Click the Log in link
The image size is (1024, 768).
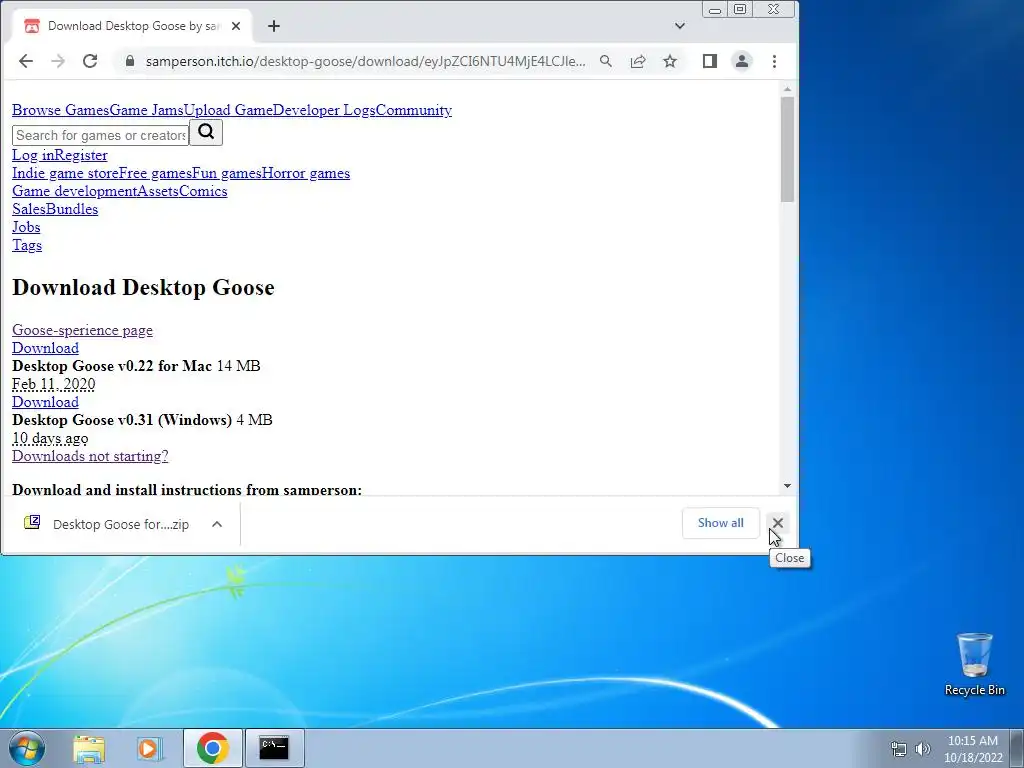[x=34, y=155]
